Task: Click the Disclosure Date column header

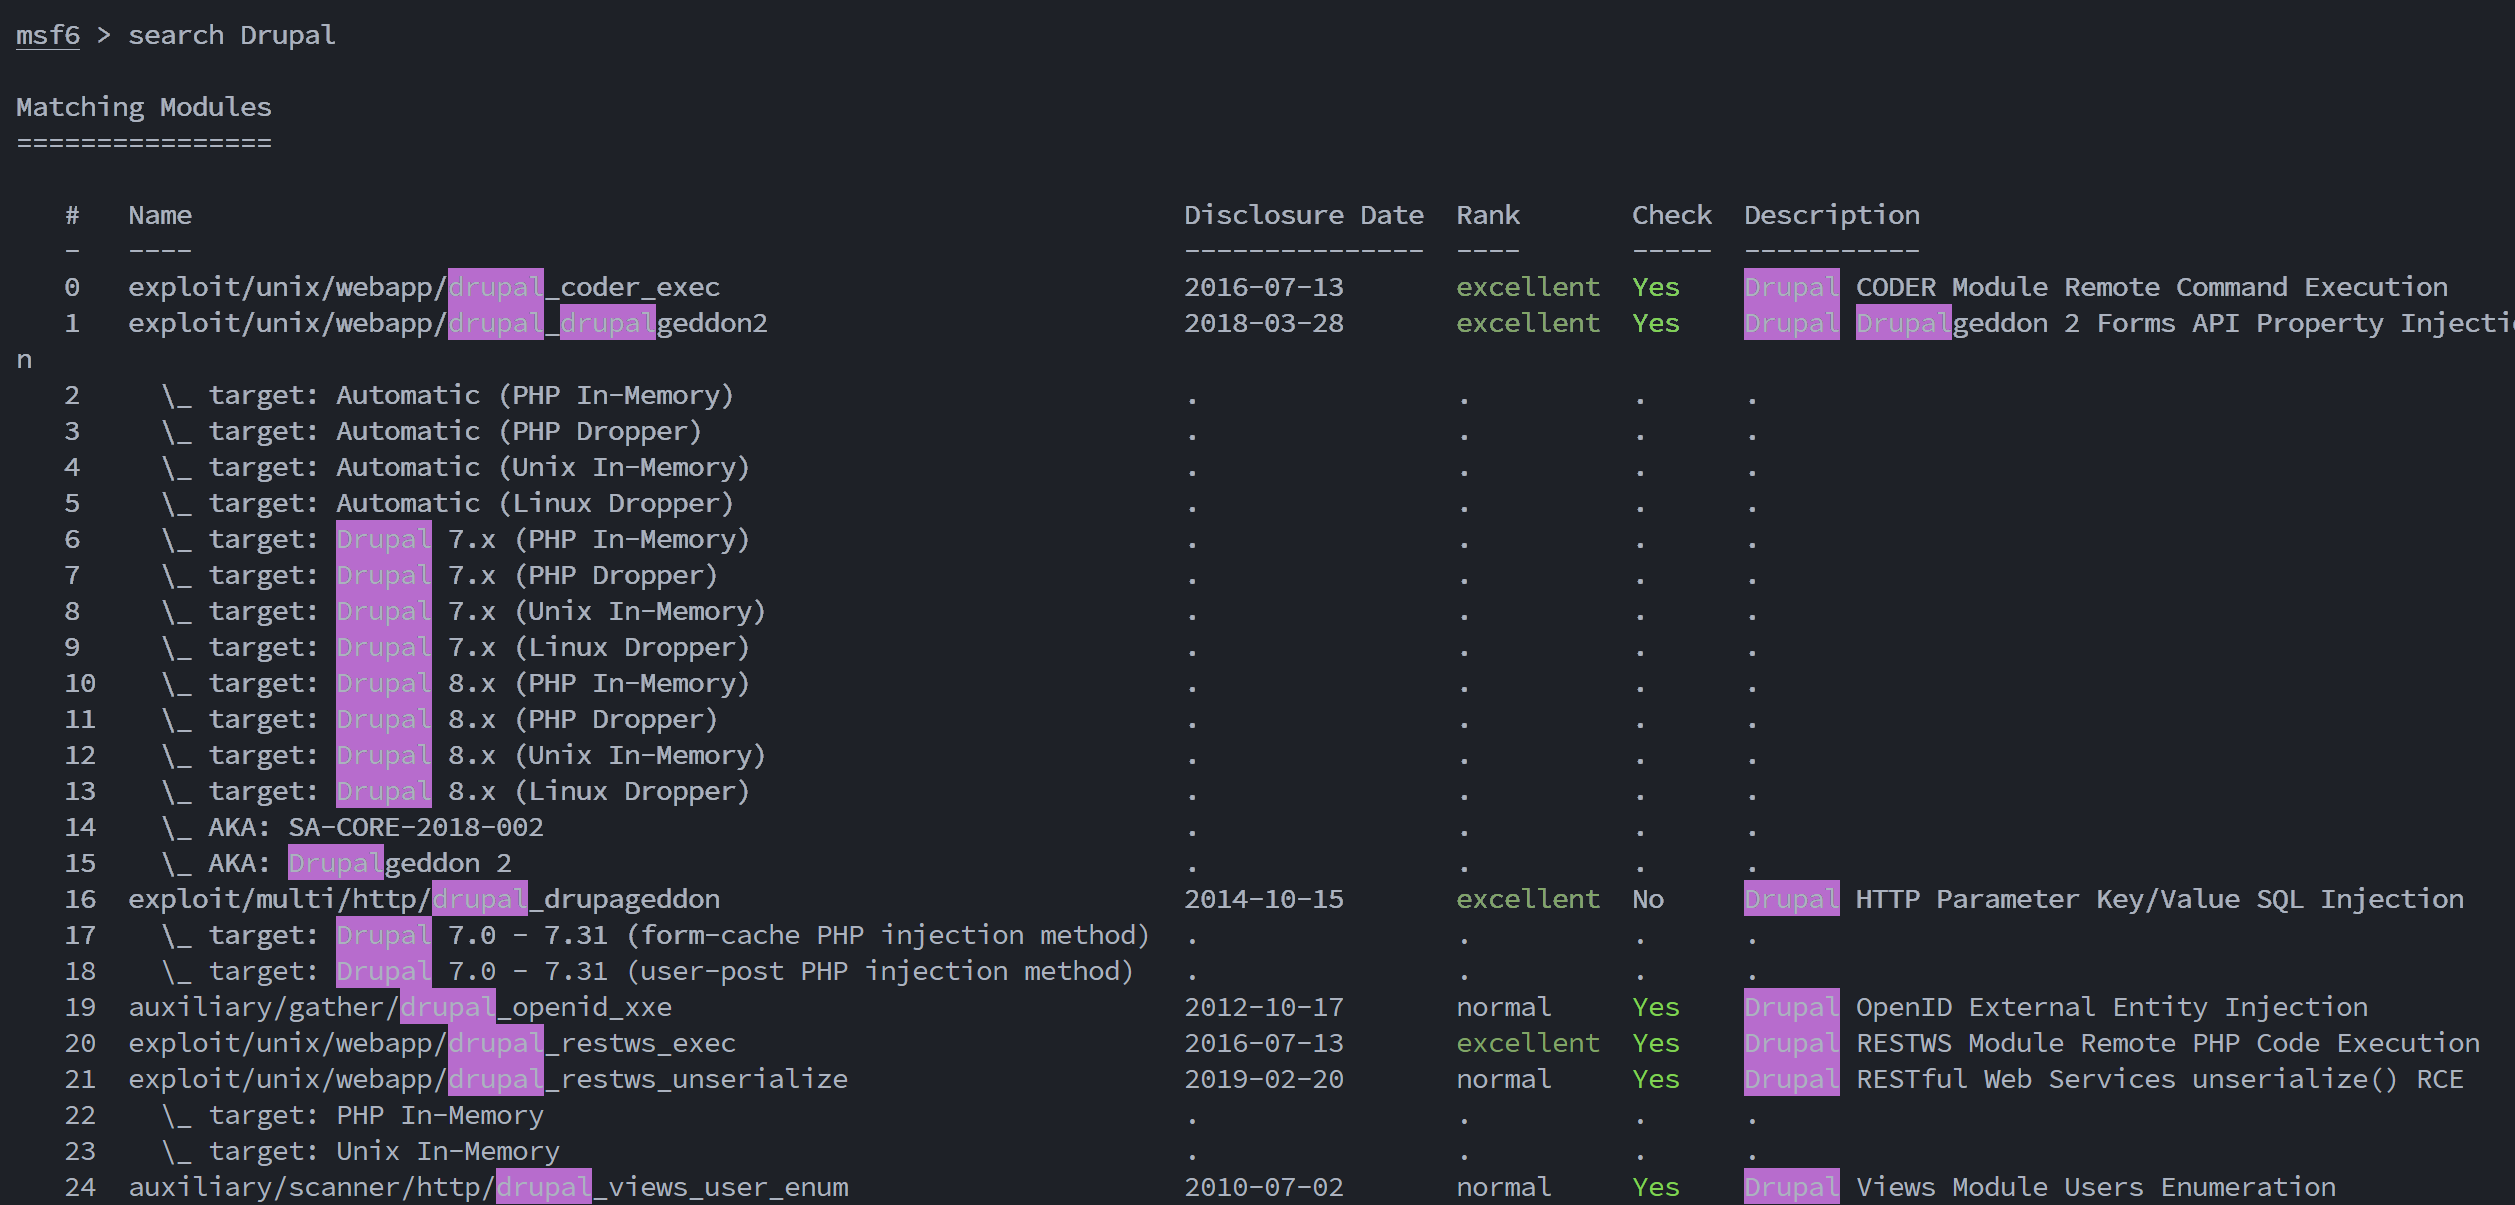Action: (1303, 215)
